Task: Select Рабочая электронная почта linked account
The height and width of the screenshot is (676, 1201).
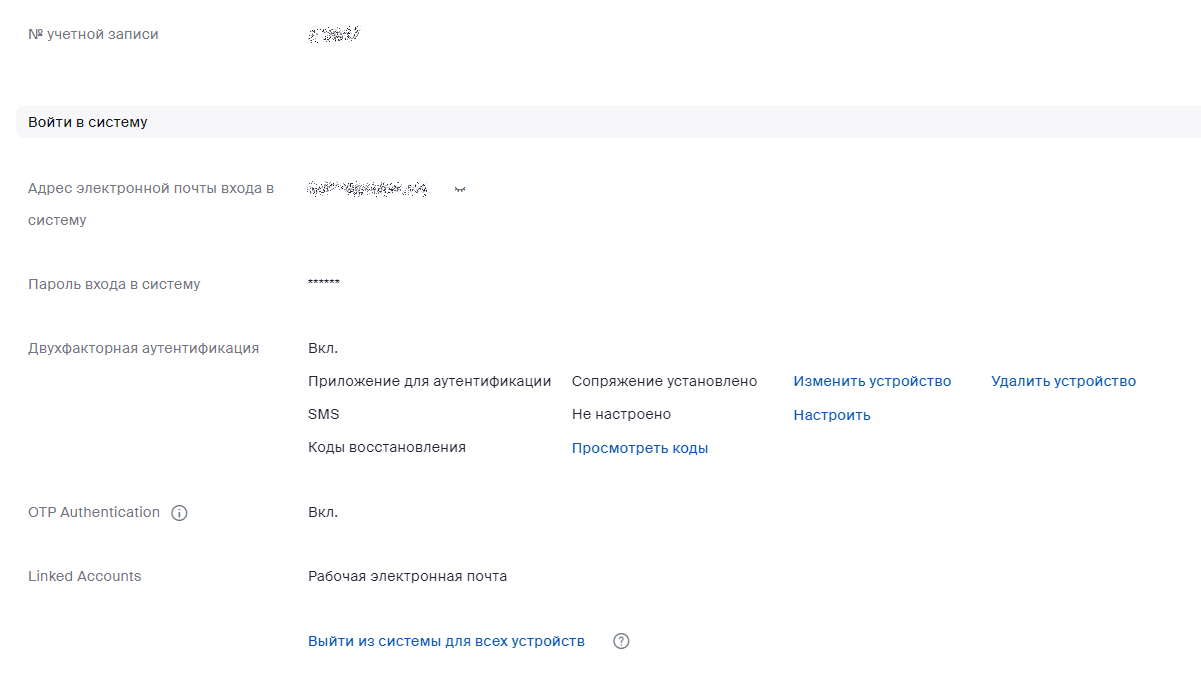Action: click(407, 576)
